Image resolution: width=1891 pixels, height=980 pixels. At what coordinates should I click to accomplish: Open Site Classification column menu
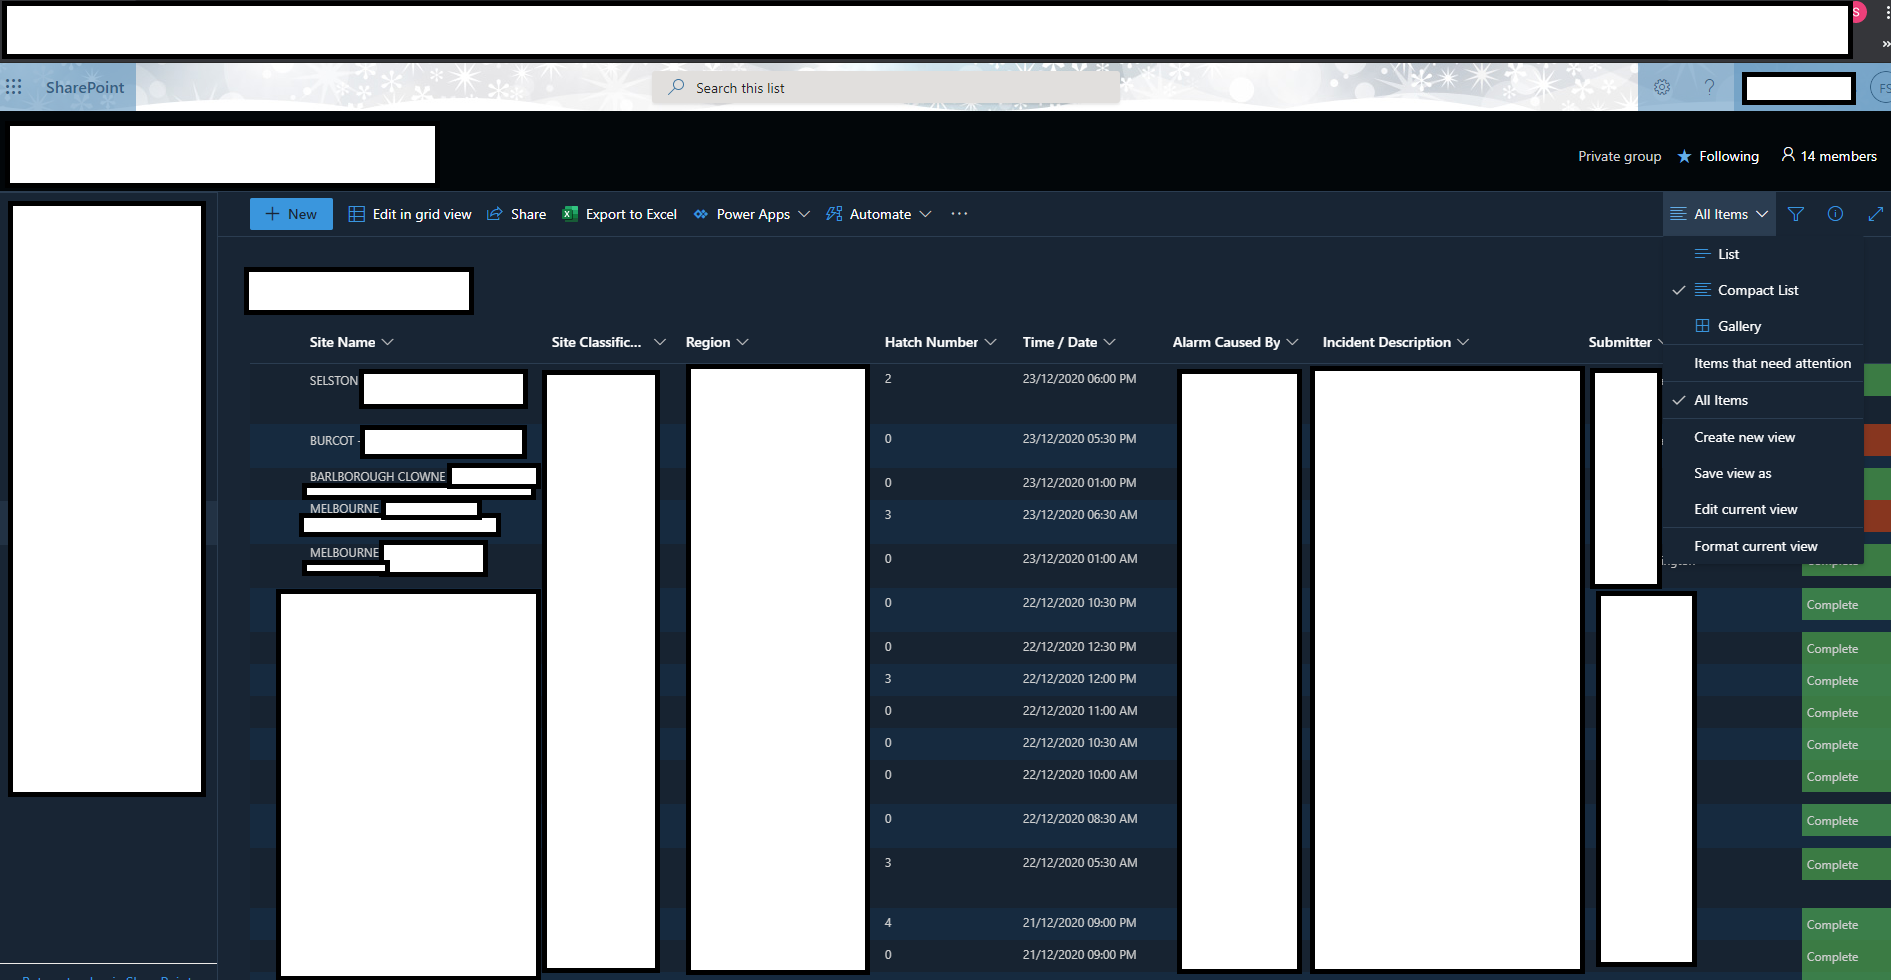608,342
